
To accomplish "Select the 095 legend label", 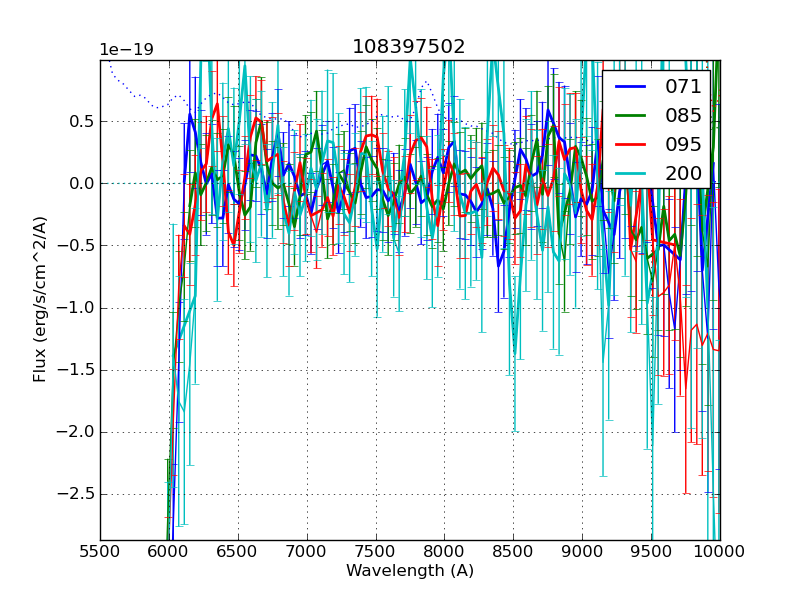I will [x=683, y=144].
